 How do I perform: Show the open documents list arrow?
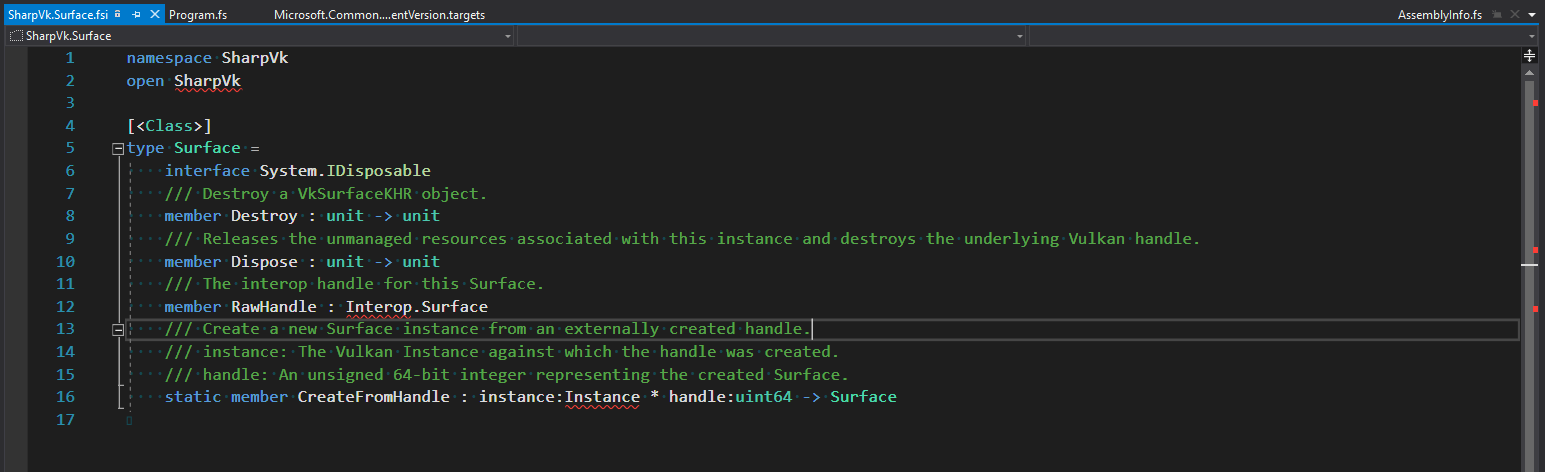click(x=1531, y=15)
